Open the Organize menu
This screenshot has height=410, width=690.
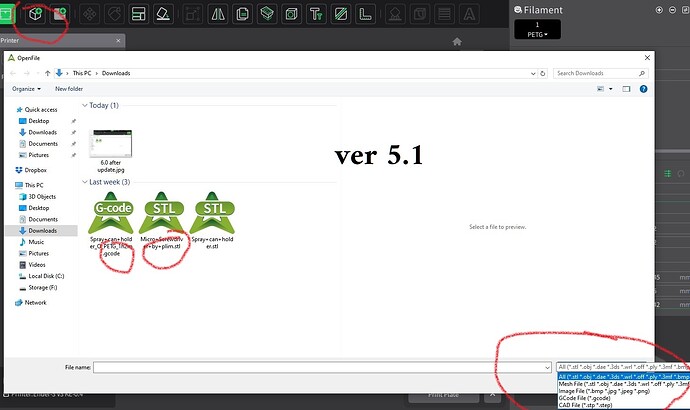point(26,89)
